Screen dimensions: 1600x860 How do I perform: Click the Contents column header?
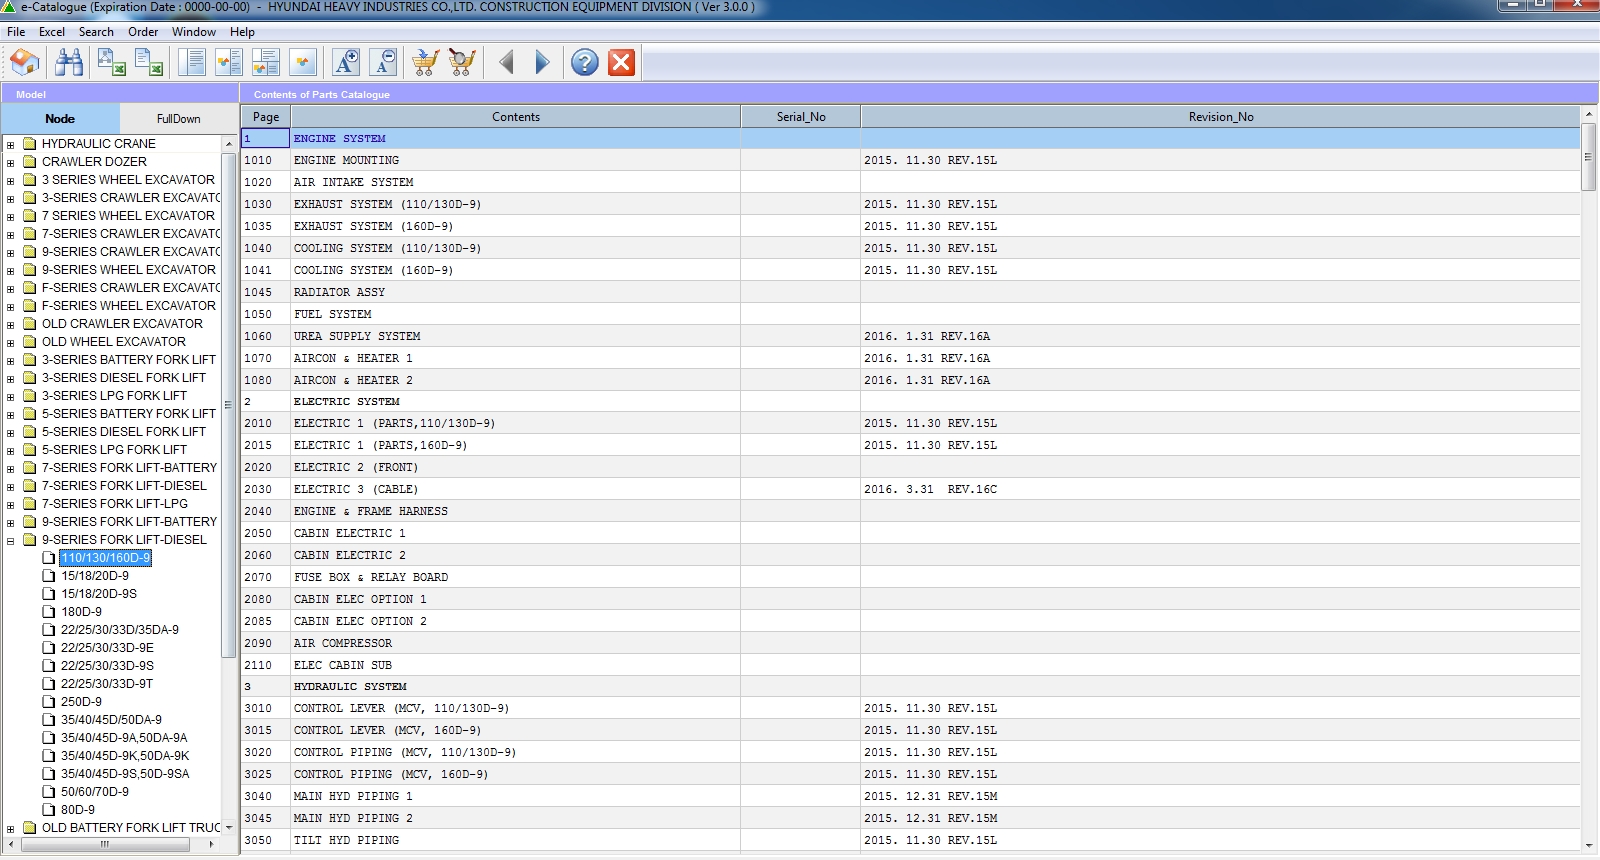click(x=516, y=117)
